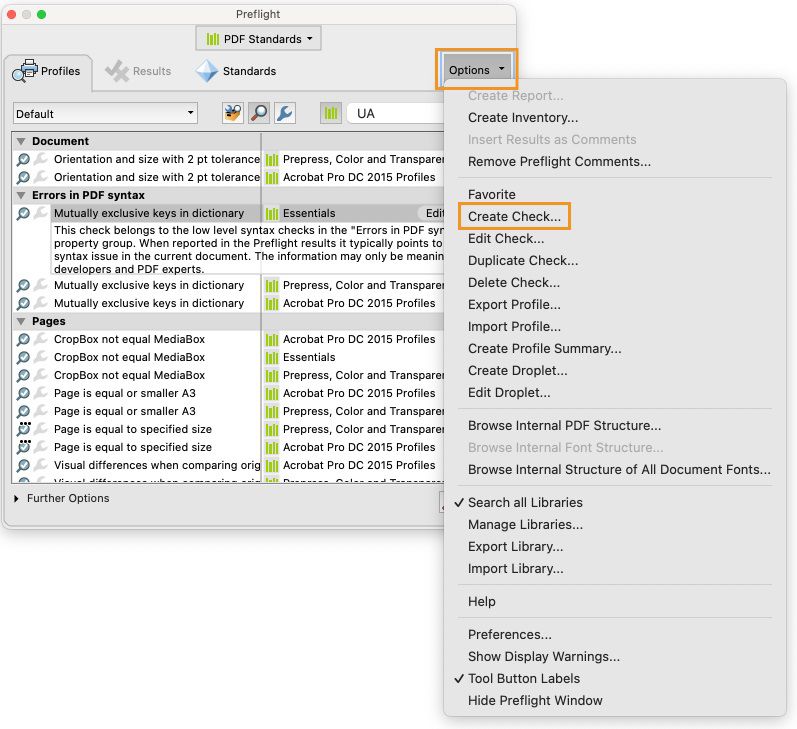Select 'Mutually exclusive keys in dictionary' Acrobat Pro DC row
Image resolution: width=797 pixels, height=729 pixels.
point(228,303)
